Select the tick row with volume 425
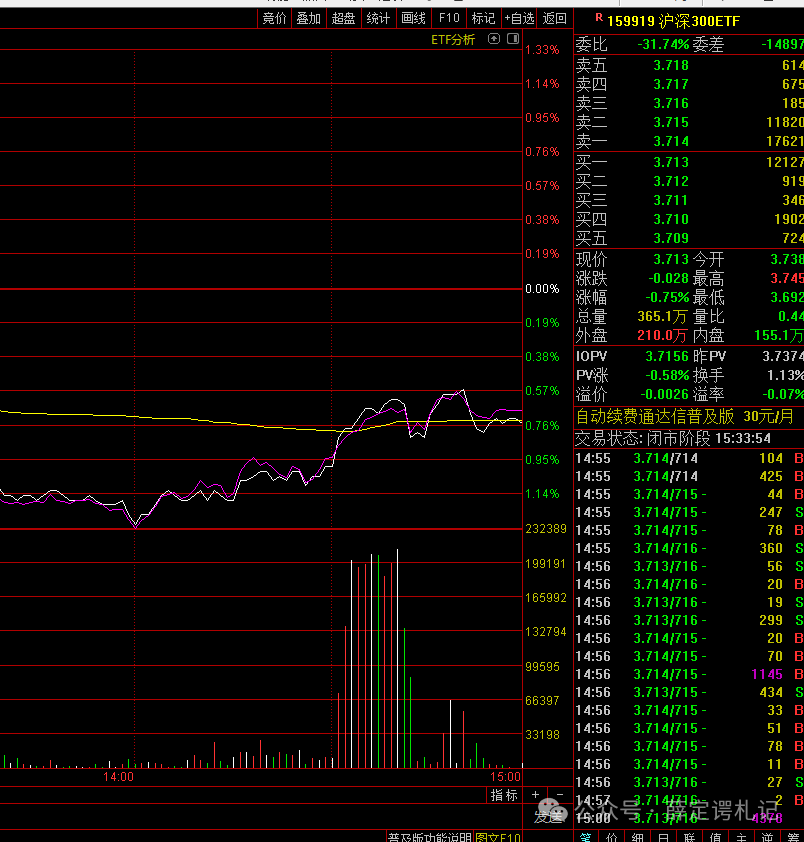The height and width of the screenshot is (842, 804). [689, 476]
